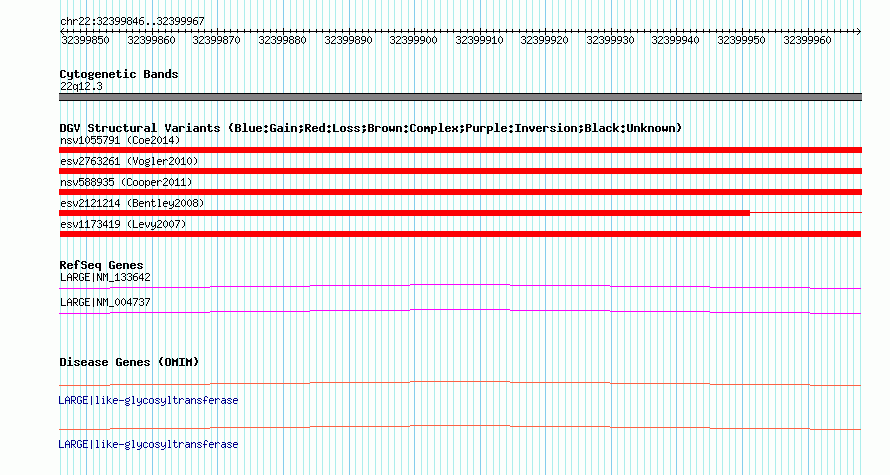Click ruler position 32399930
Viewport: 890px width, 475px height.
click(610, 40)
